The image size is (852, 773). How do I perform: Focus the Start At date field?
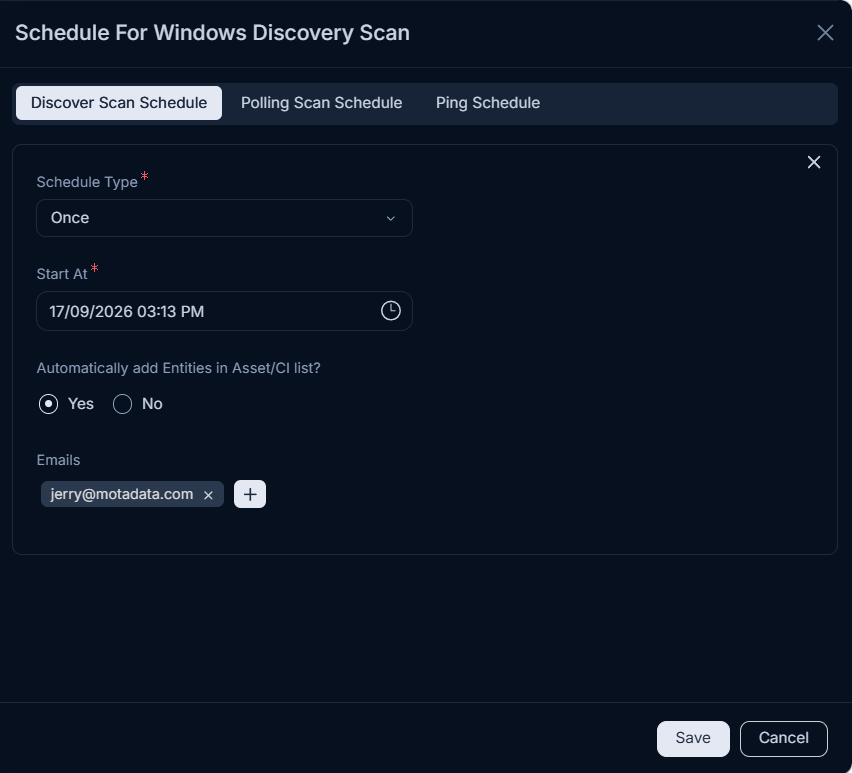(224, 311)
